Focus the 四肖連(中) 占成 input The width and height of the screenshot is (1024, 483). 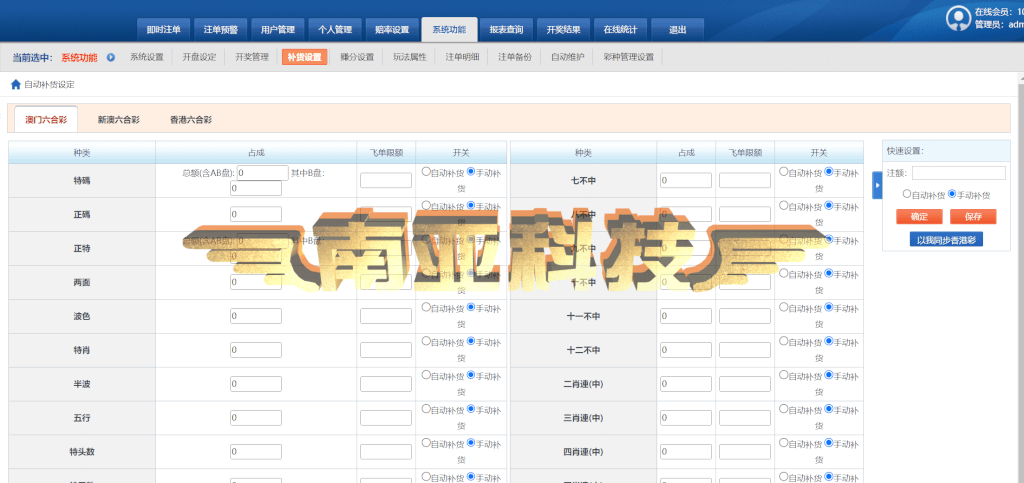686,452
